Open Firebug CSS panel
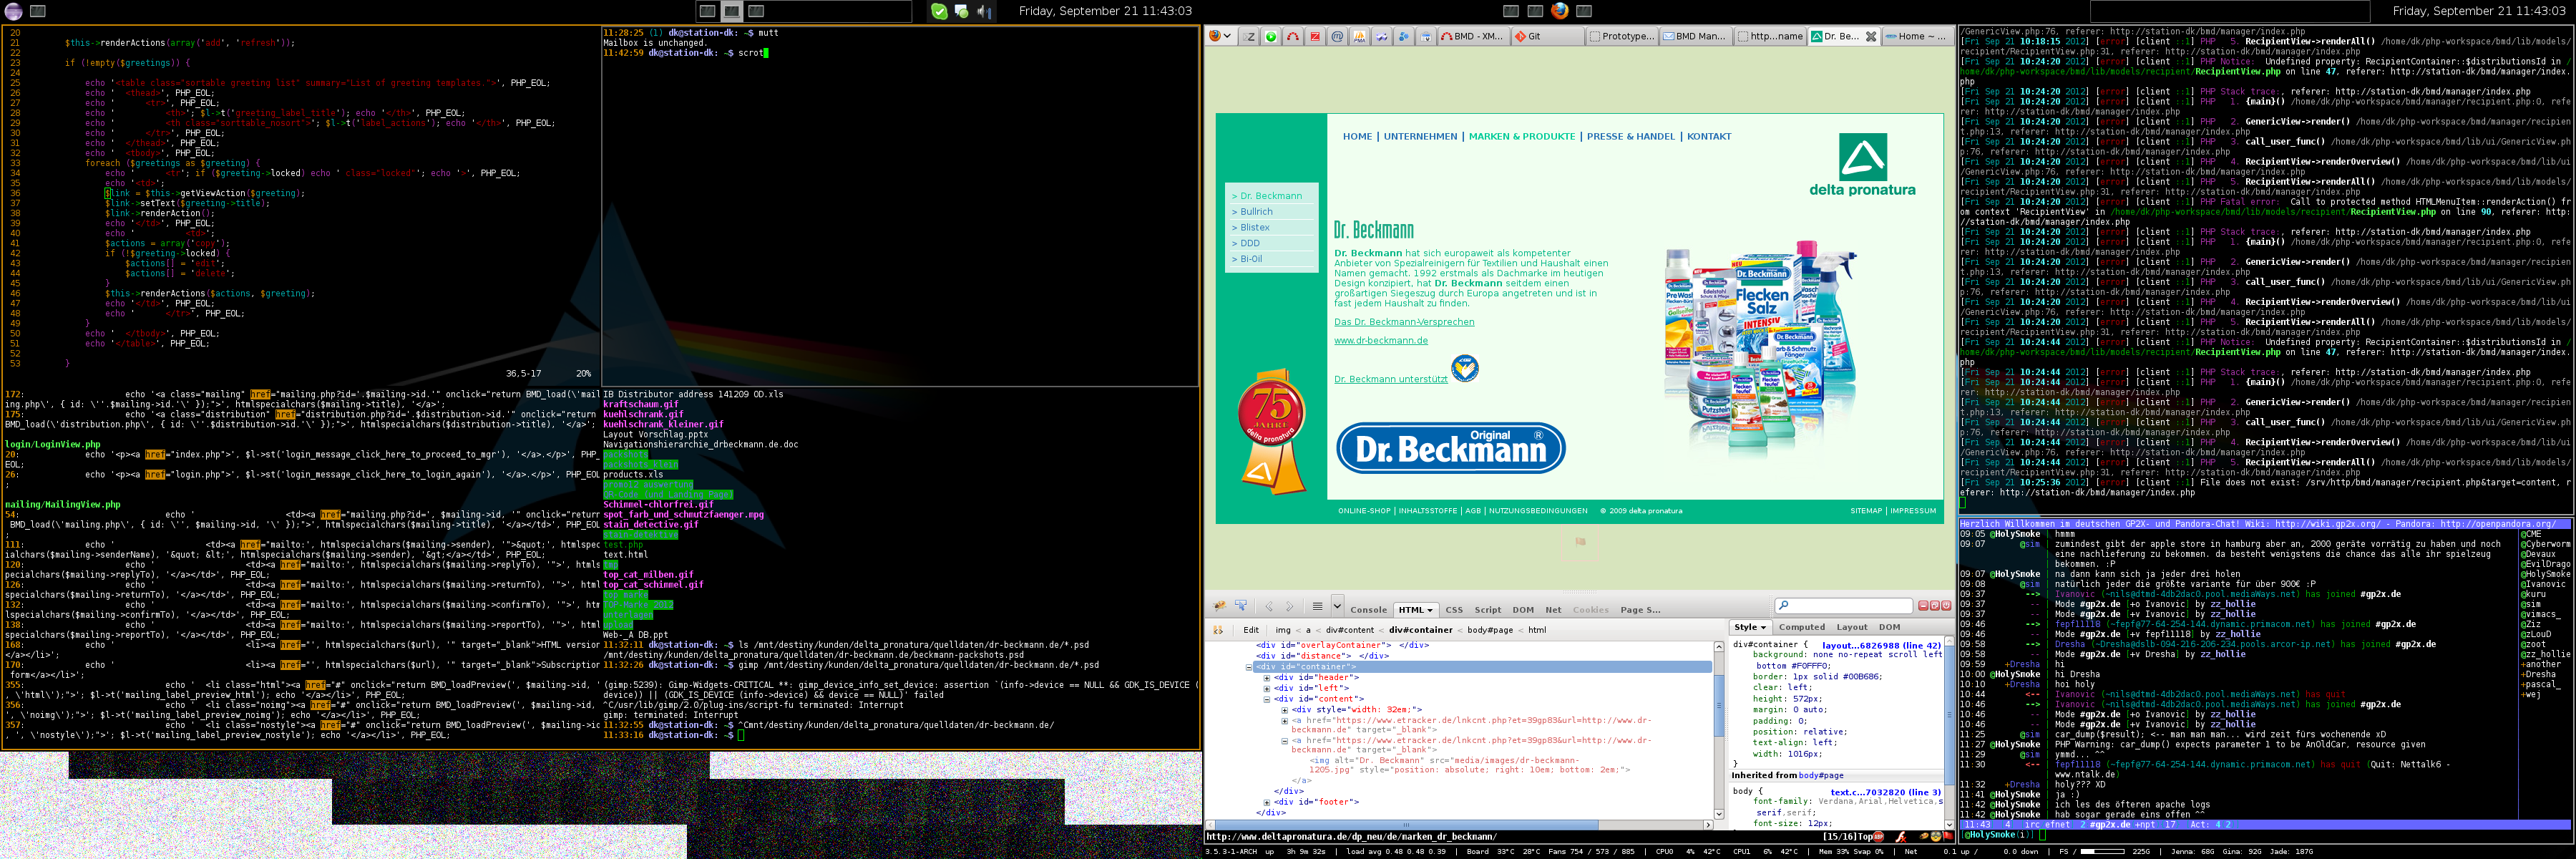The width and height of the screenshot is (2576, 859). [1454, 610]
